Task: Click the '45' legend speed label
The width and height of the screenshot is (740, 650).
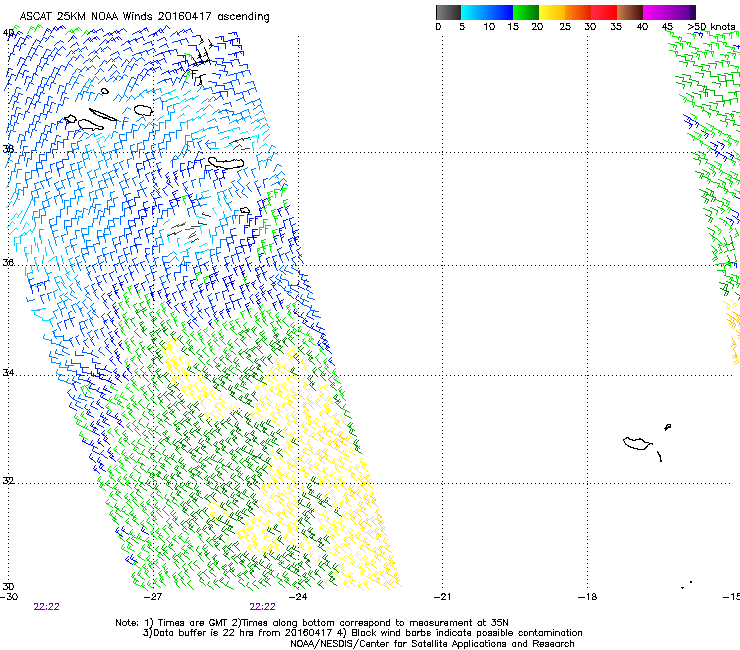Action: 667,27
